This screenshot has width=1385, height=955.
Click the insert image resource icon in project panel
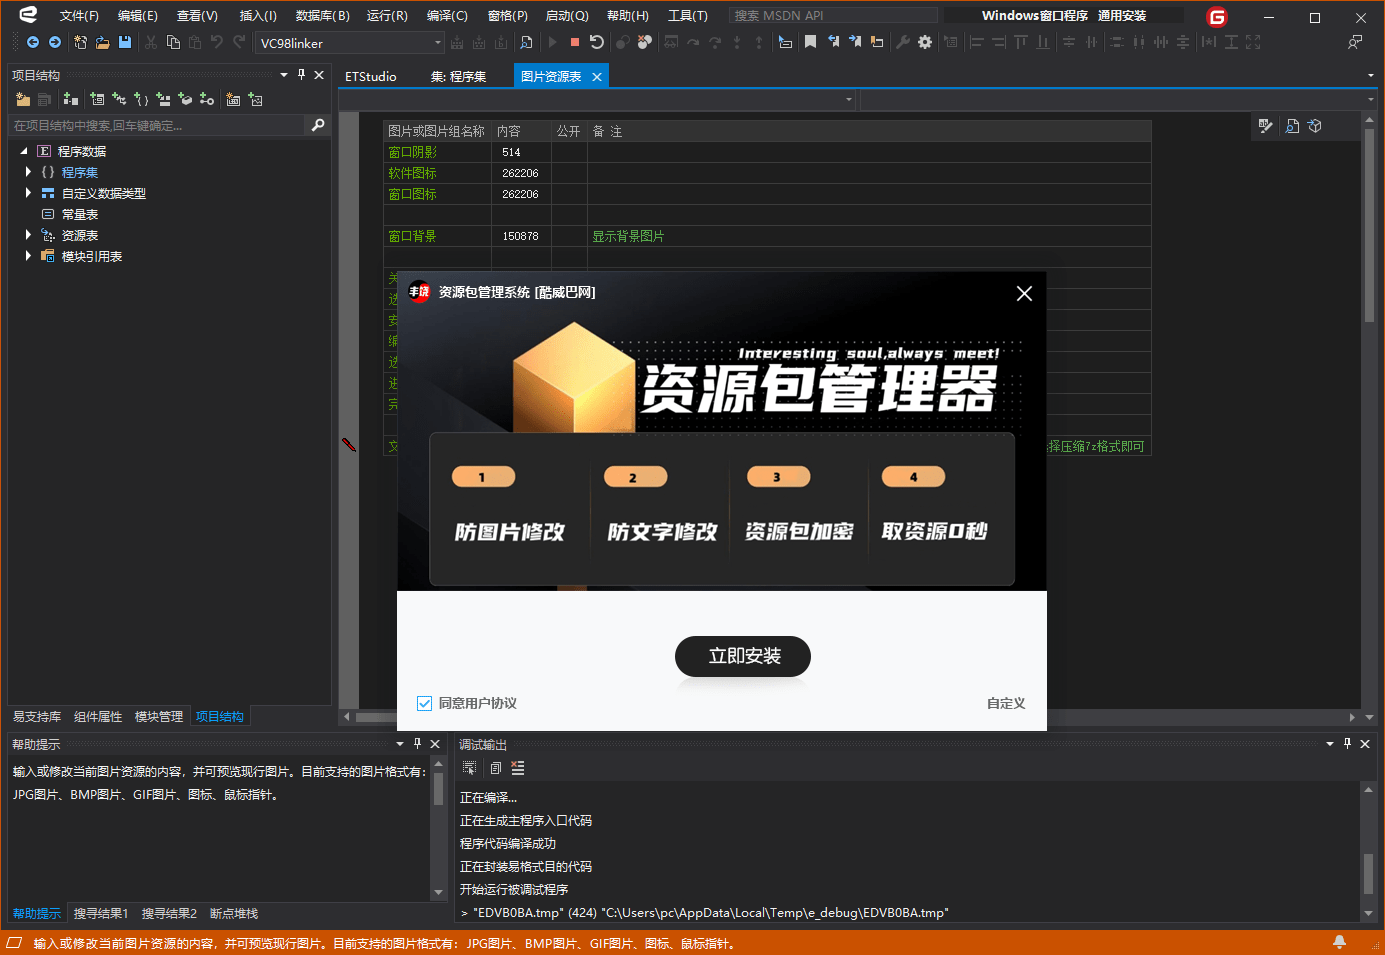pos(255,99)
